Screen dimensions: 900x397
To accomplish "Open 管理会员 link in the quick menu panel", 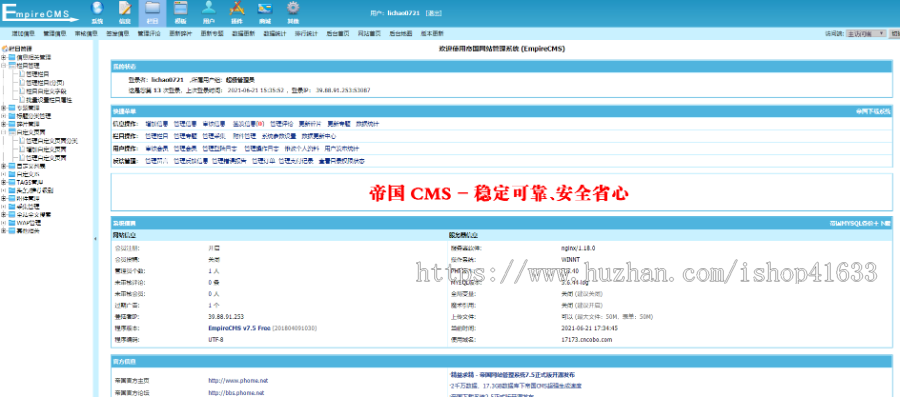I will pos(185,149).
